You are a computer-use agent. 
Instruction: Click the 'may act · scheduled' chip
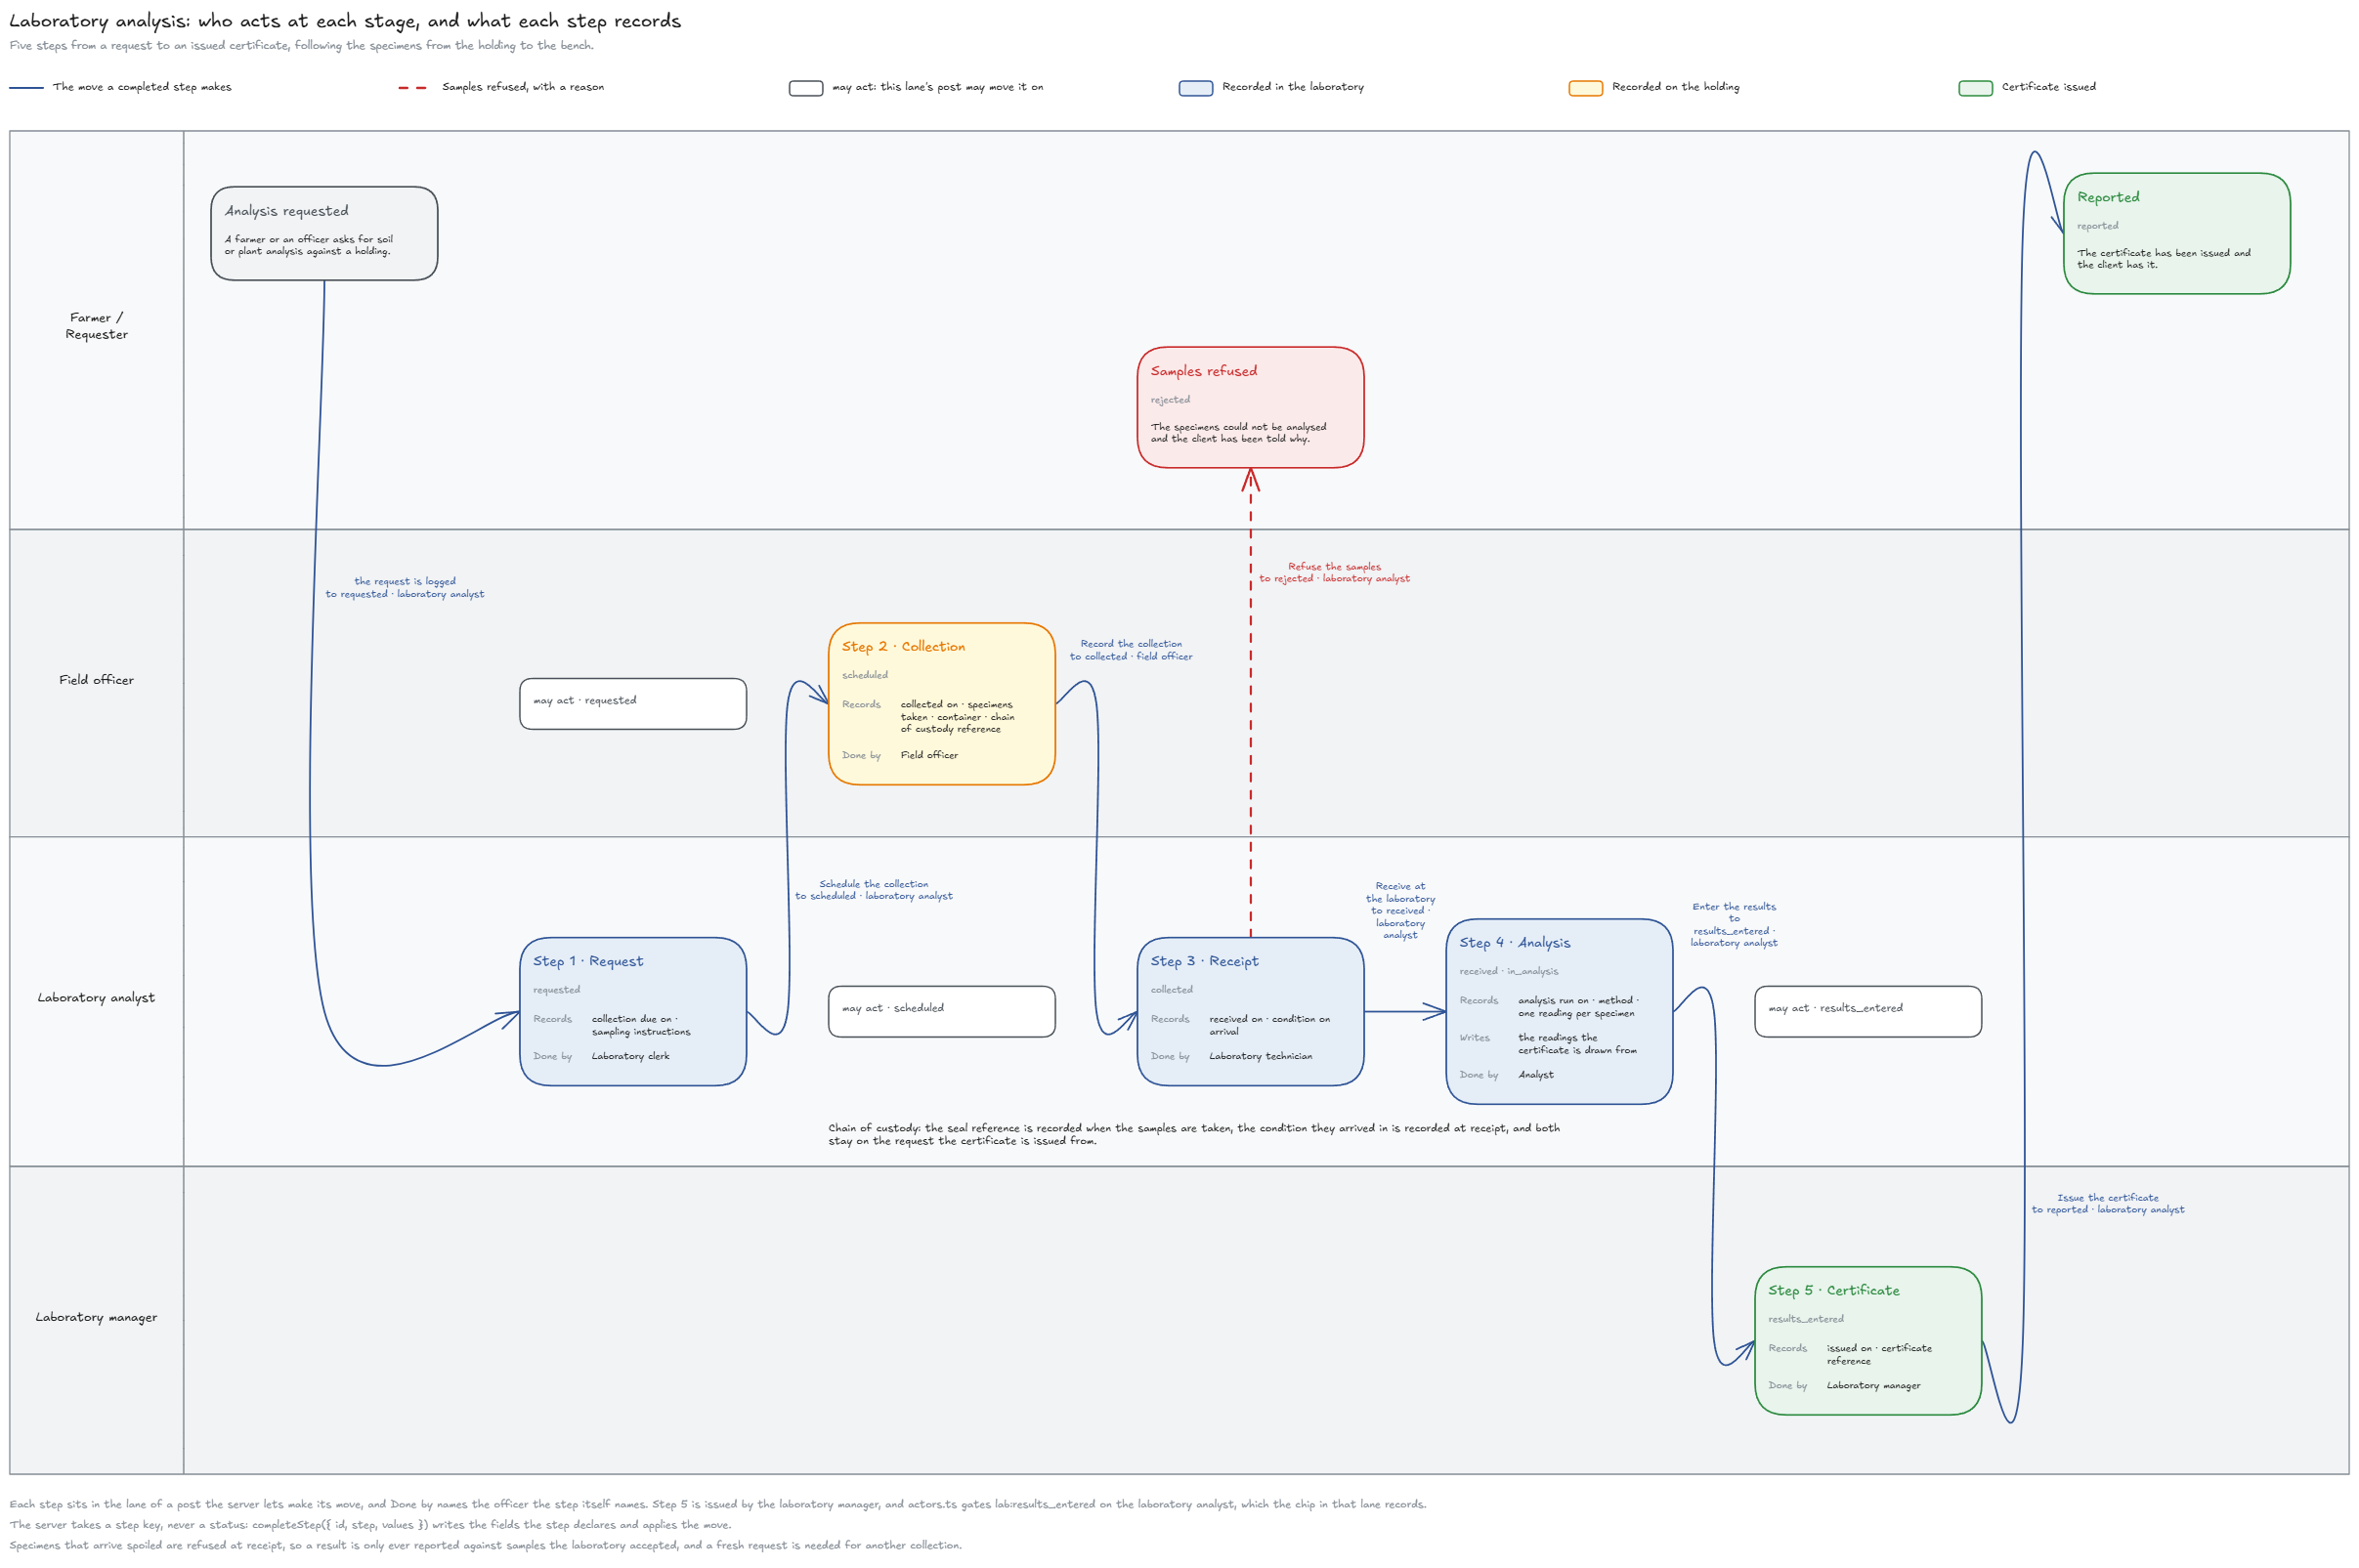(x=941, y=1011)
